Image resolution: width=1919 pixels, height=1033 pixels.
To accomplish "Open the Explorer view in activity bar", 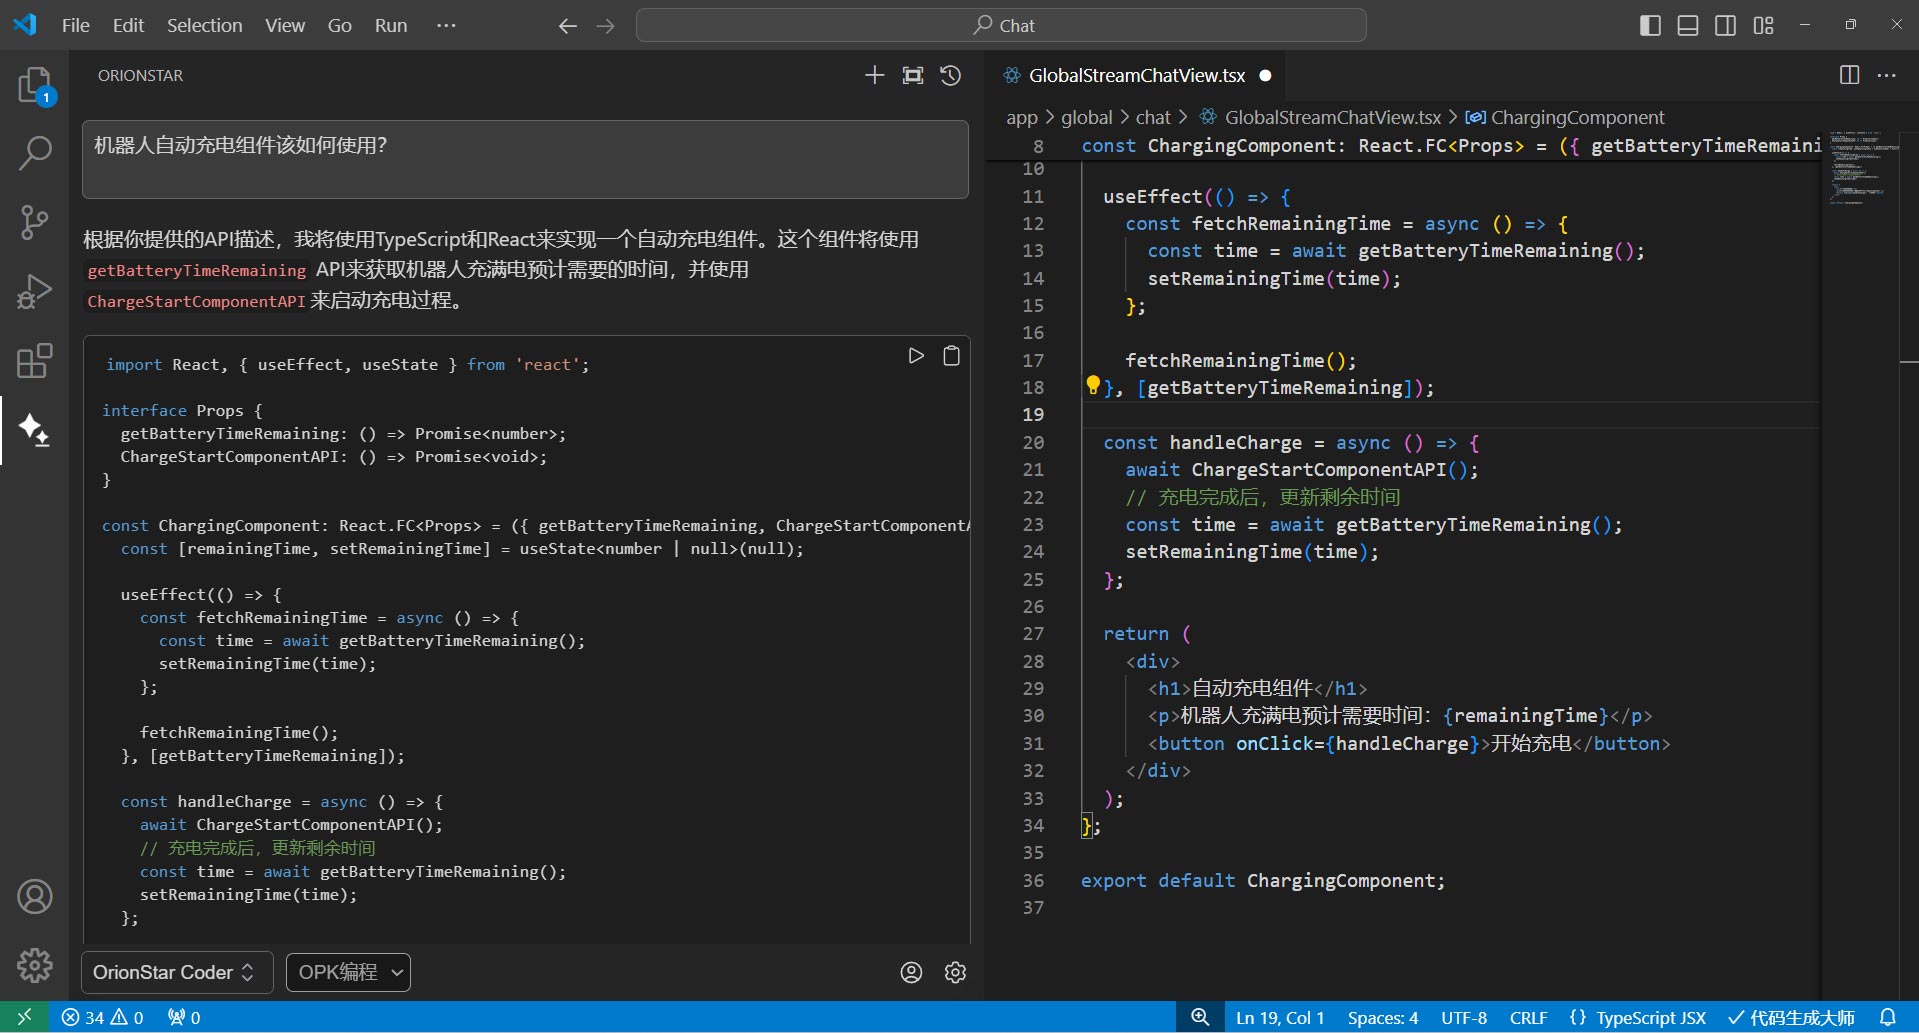I will 34,85.
